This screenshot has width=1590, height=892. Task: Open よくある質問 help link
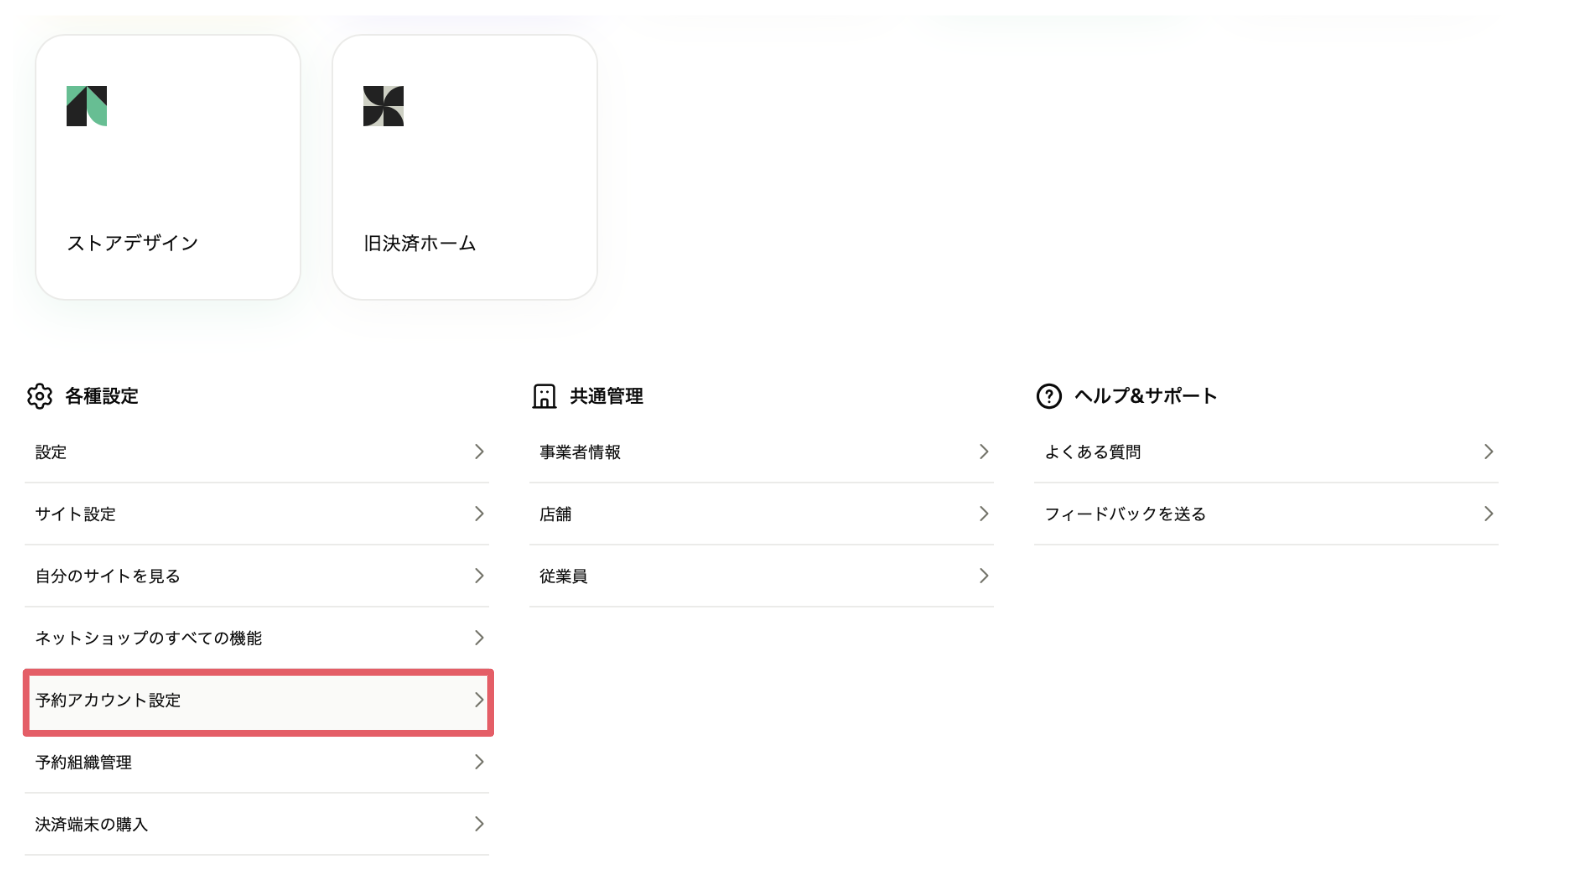pos(1093,452)
